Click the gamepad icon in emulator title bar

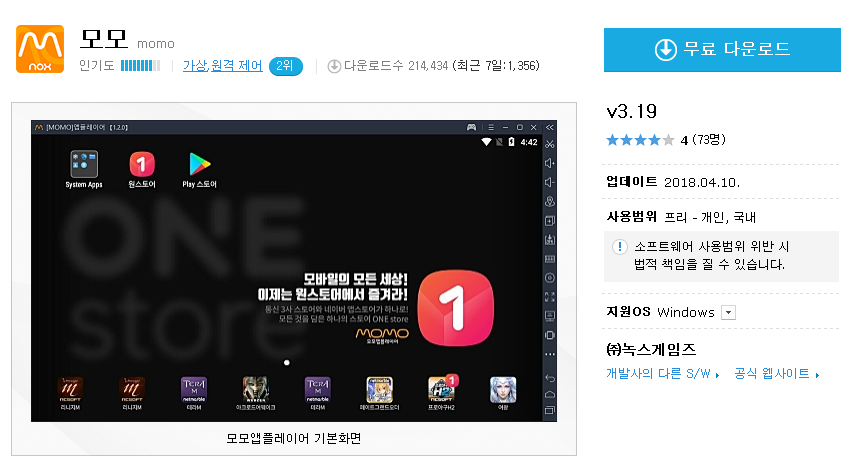click(472, 128)
